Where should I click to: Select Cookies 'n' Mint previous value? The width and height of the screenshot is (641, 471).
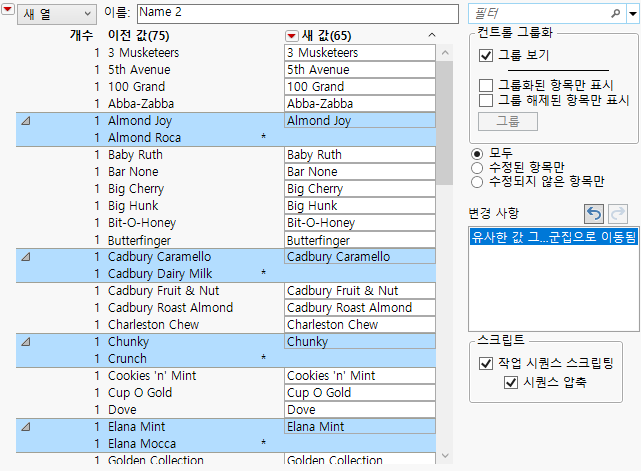(152, 376)
